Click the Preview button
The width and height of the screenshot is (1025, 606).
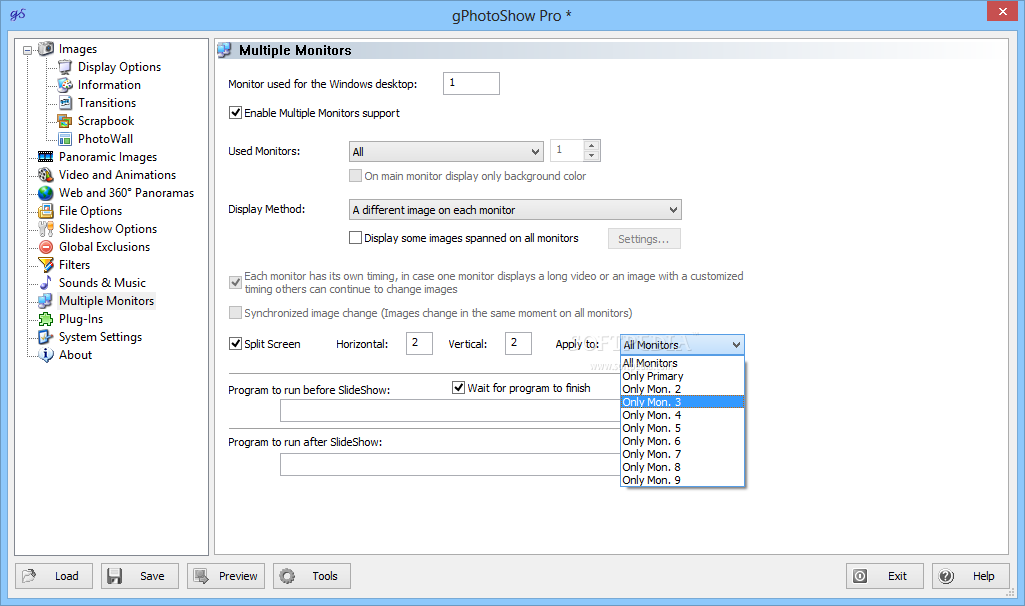click(x=226, y=576)
